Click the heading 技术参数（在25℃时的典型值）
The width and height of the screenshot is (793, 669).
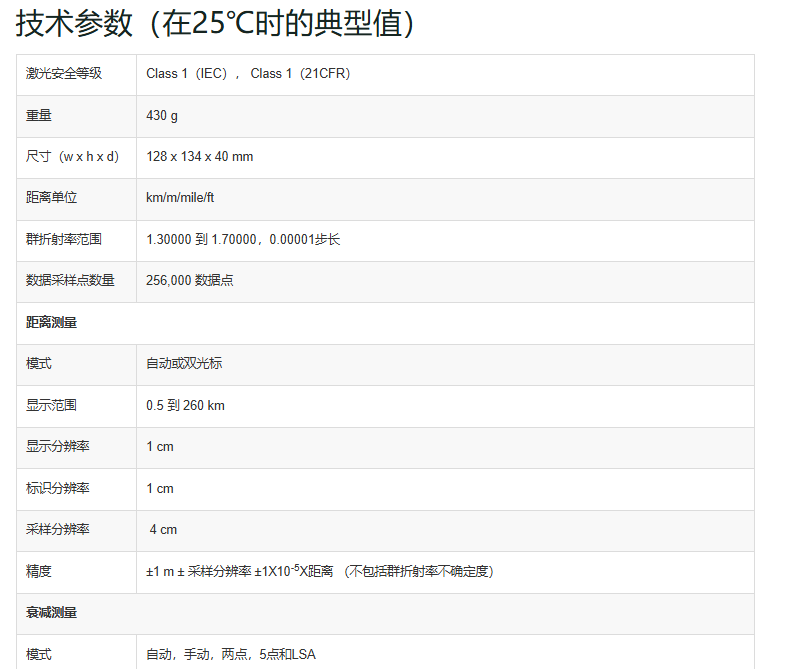(216, 24)
